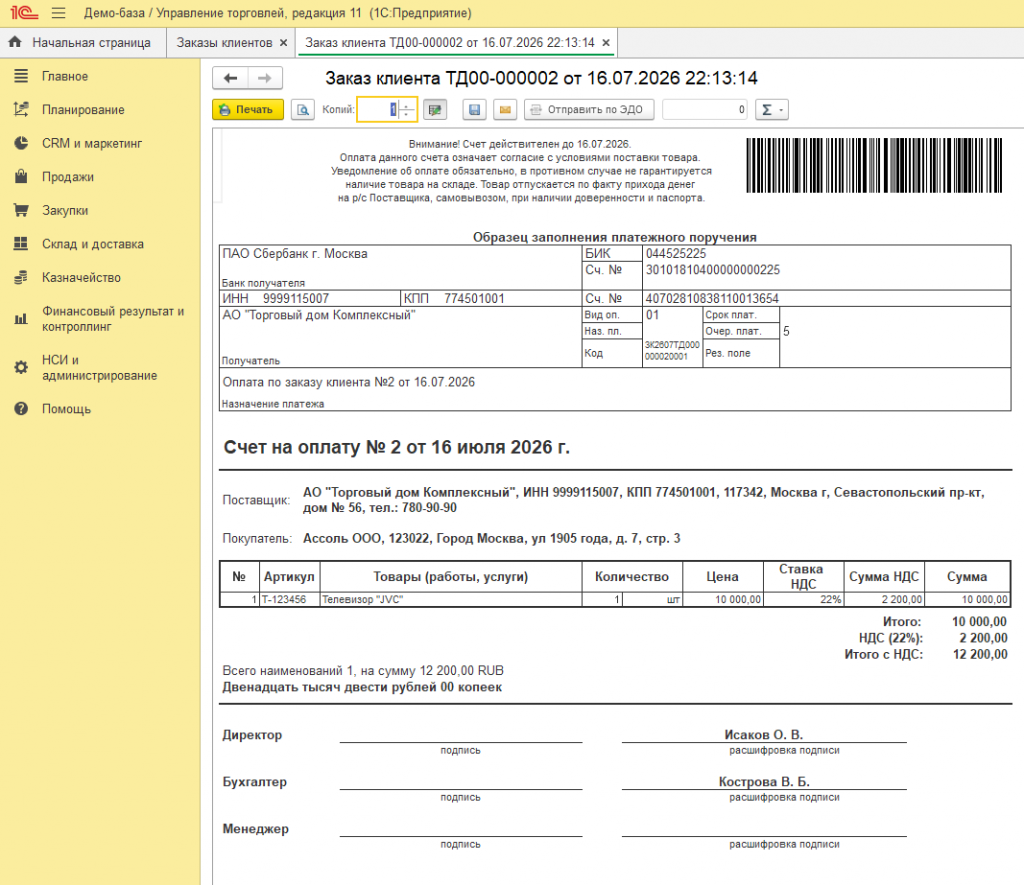Click the home icon on Начальная страница

click(15, 42)
